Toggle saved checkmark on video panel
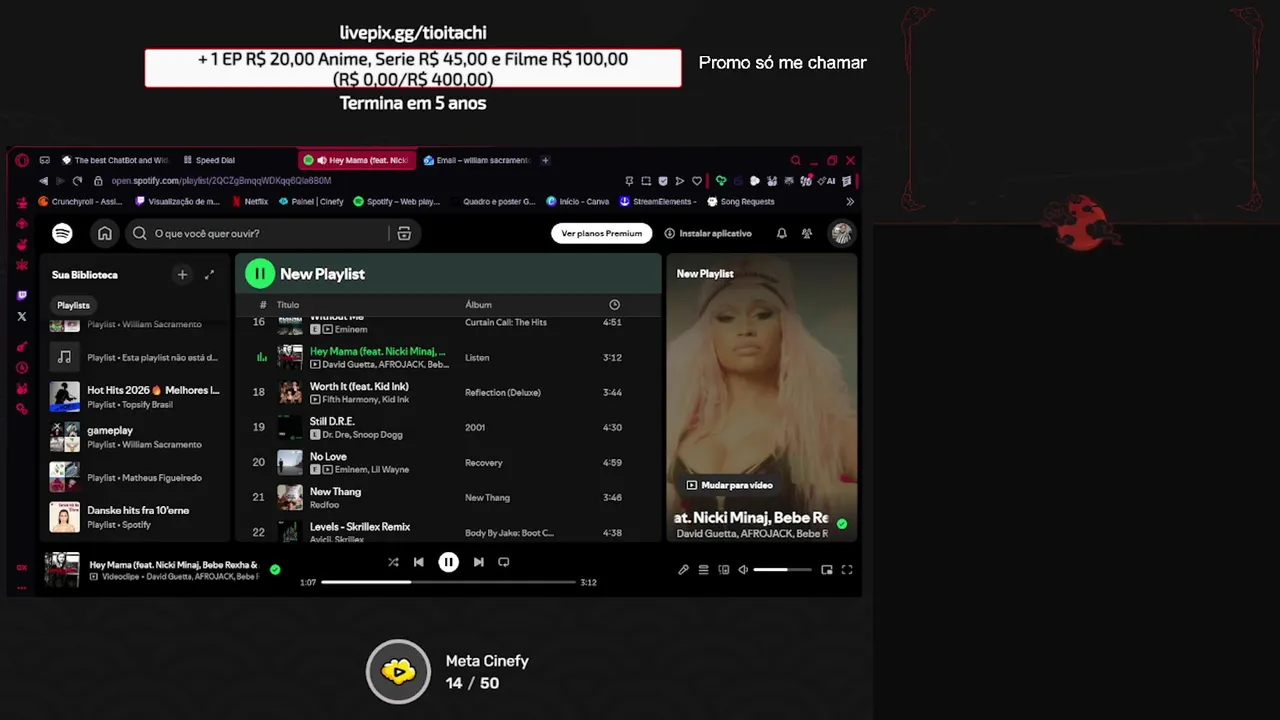 click(842, 523)
